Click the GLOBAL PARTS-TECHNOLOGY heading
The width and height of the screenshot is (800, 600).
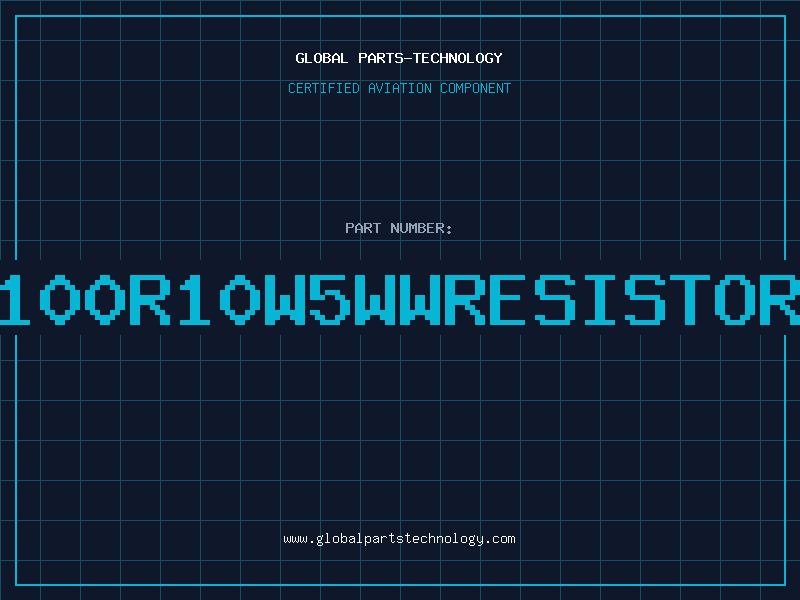pos(399,58)
